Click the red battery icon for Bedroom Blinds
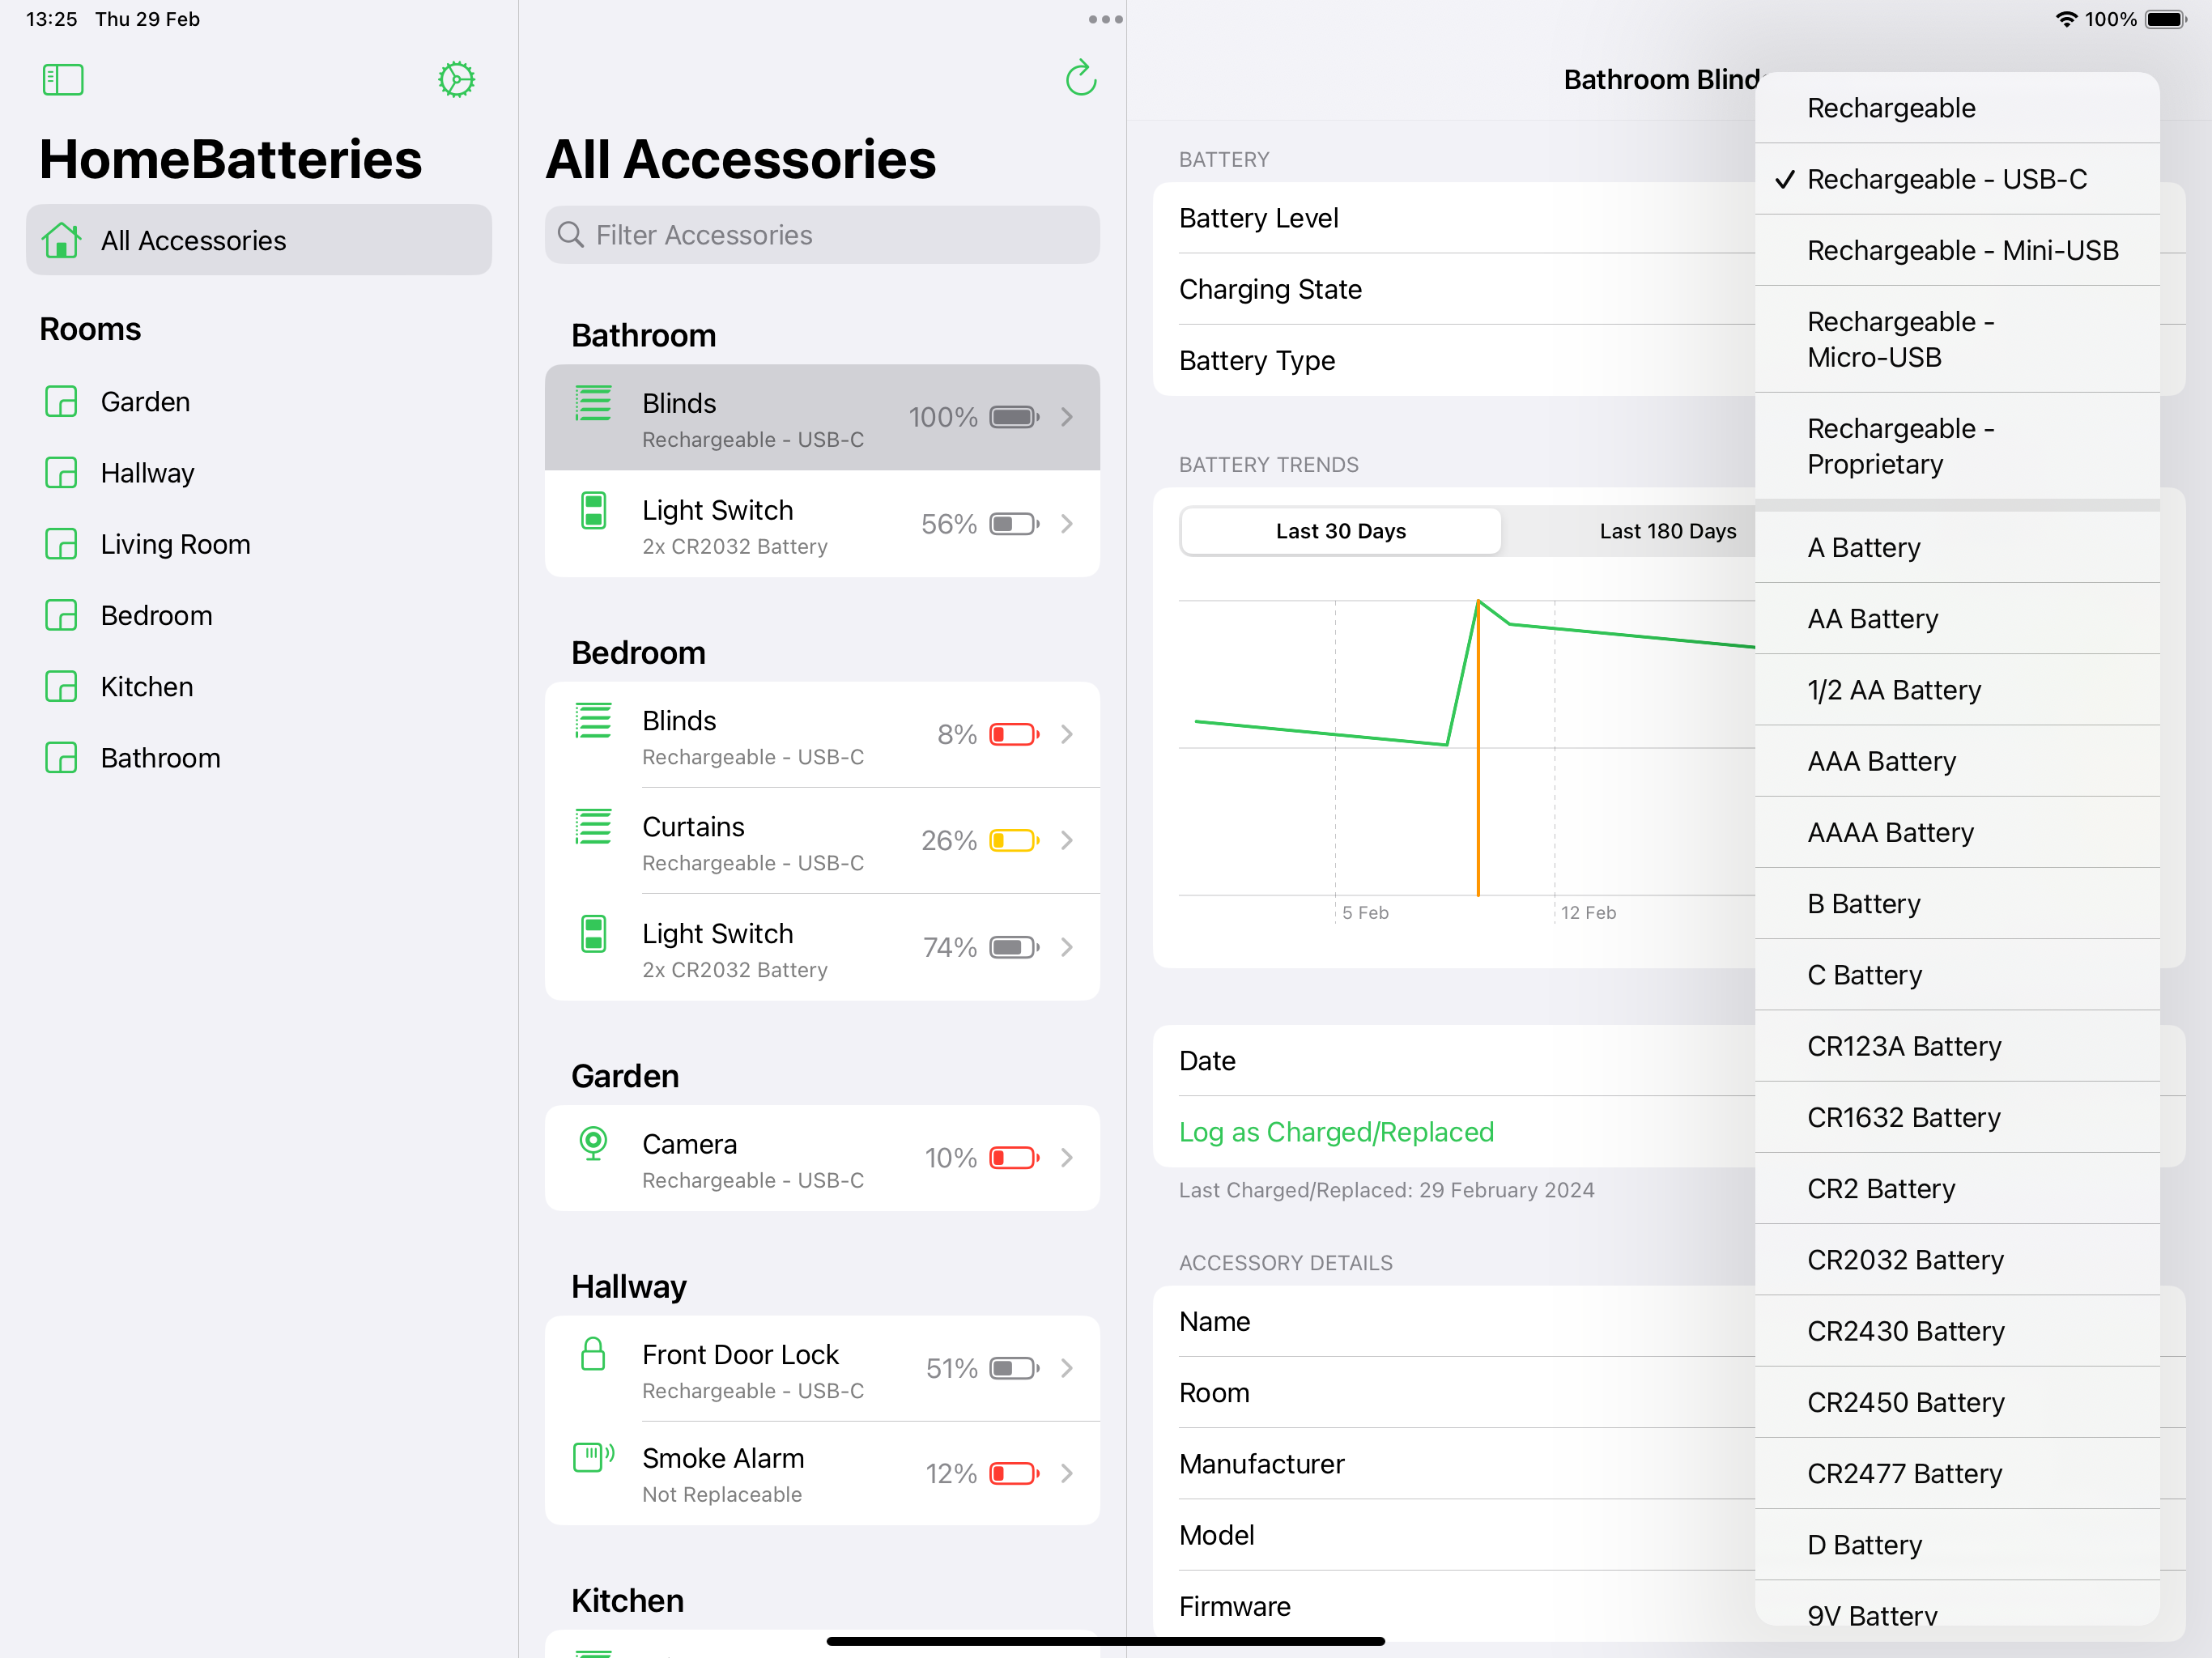Viewport: 2212px width, 1658px height. [1014, 735]
